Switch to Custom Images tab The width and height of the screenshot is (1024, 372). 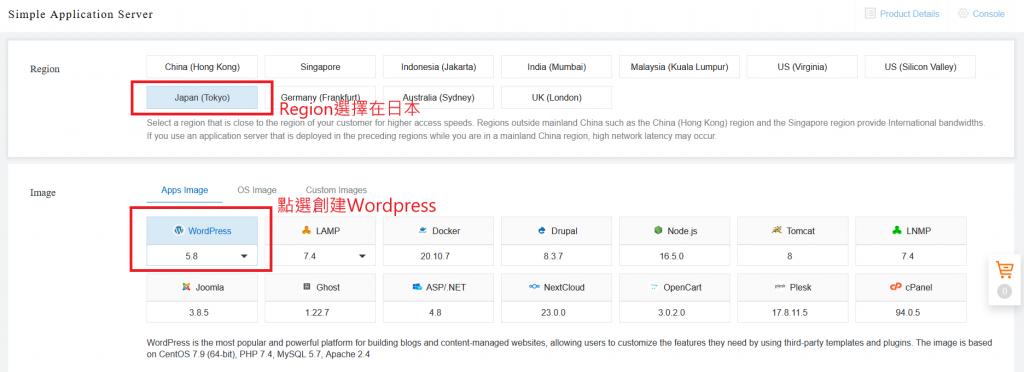(x=336, y=190)
